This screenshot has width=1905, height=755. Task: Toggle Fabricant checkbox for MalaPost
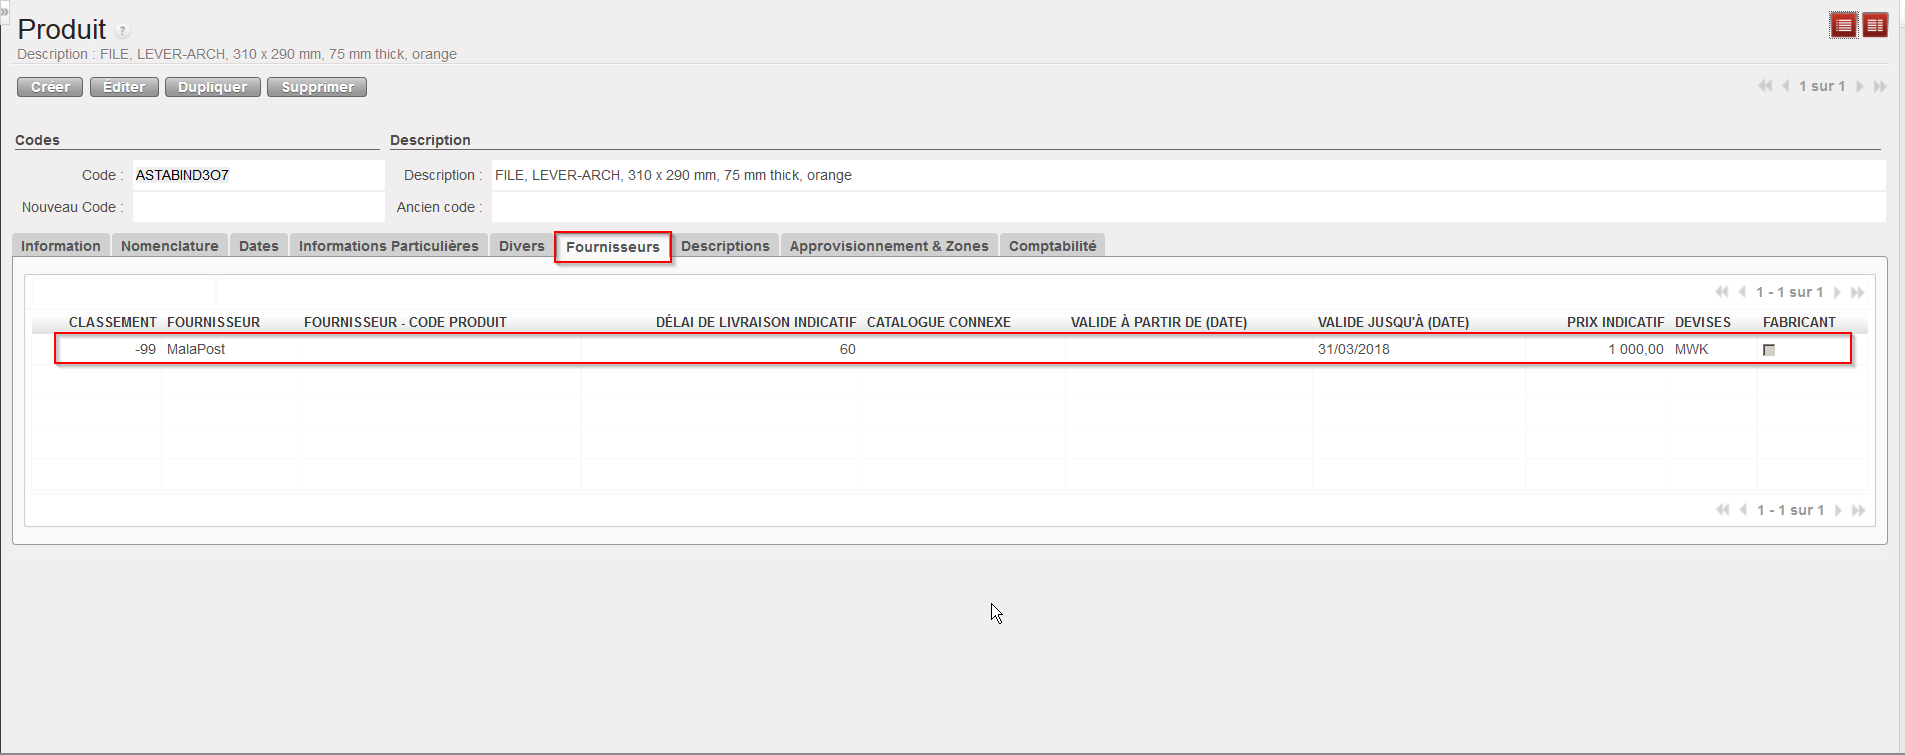pyautogui.click(x=1769, y=350)
